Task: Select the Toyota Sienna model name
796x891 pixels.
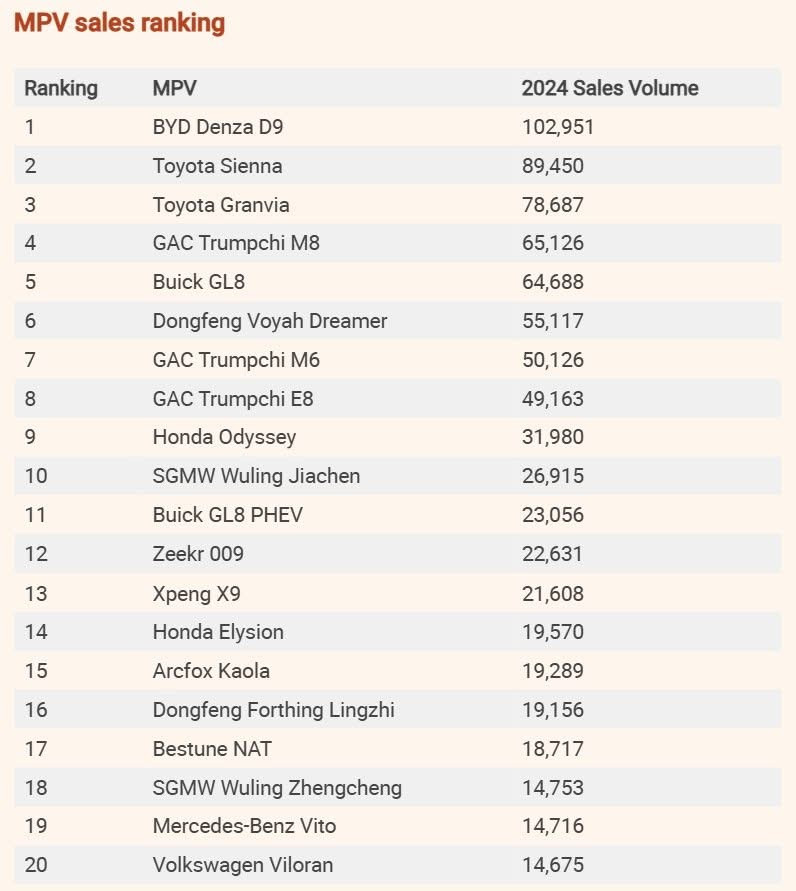Action: point(217,166)
